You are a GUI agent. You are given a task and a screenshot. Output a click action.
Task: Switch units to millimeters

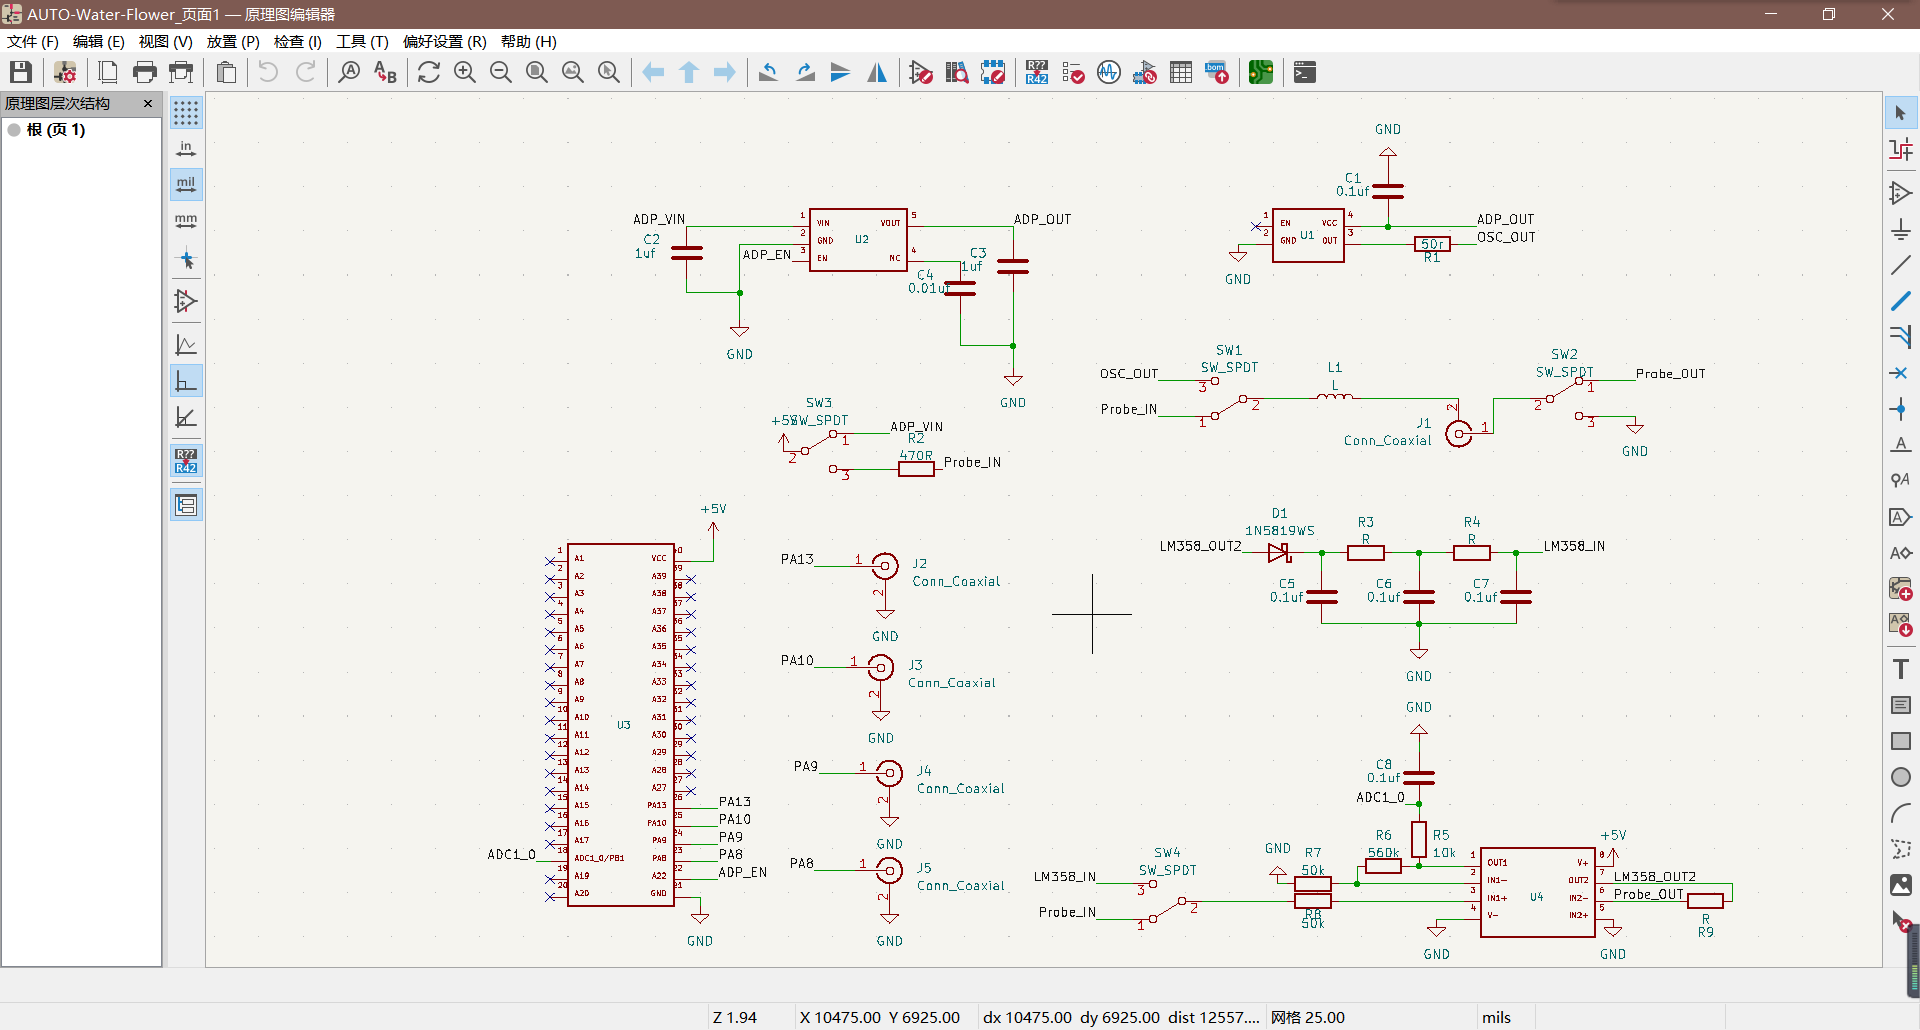click(186, 221)
